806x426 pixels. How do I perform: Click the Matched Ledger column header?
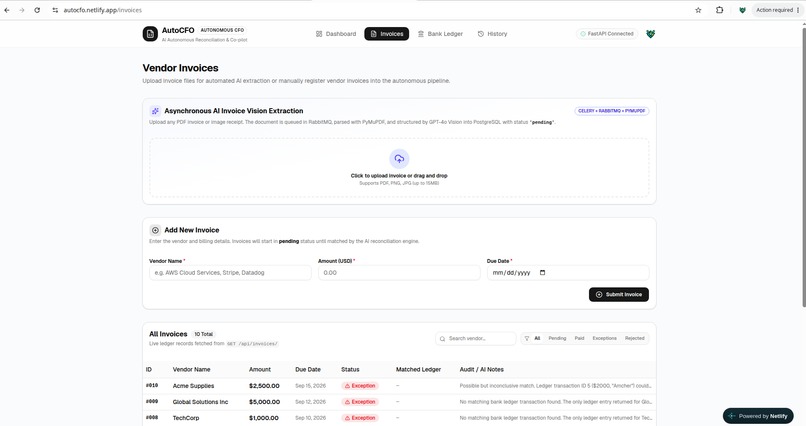(418, 369)
